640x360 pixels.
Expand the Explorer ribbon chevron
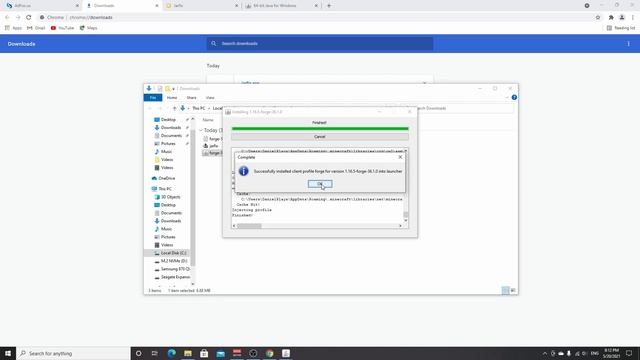[507, 98]
